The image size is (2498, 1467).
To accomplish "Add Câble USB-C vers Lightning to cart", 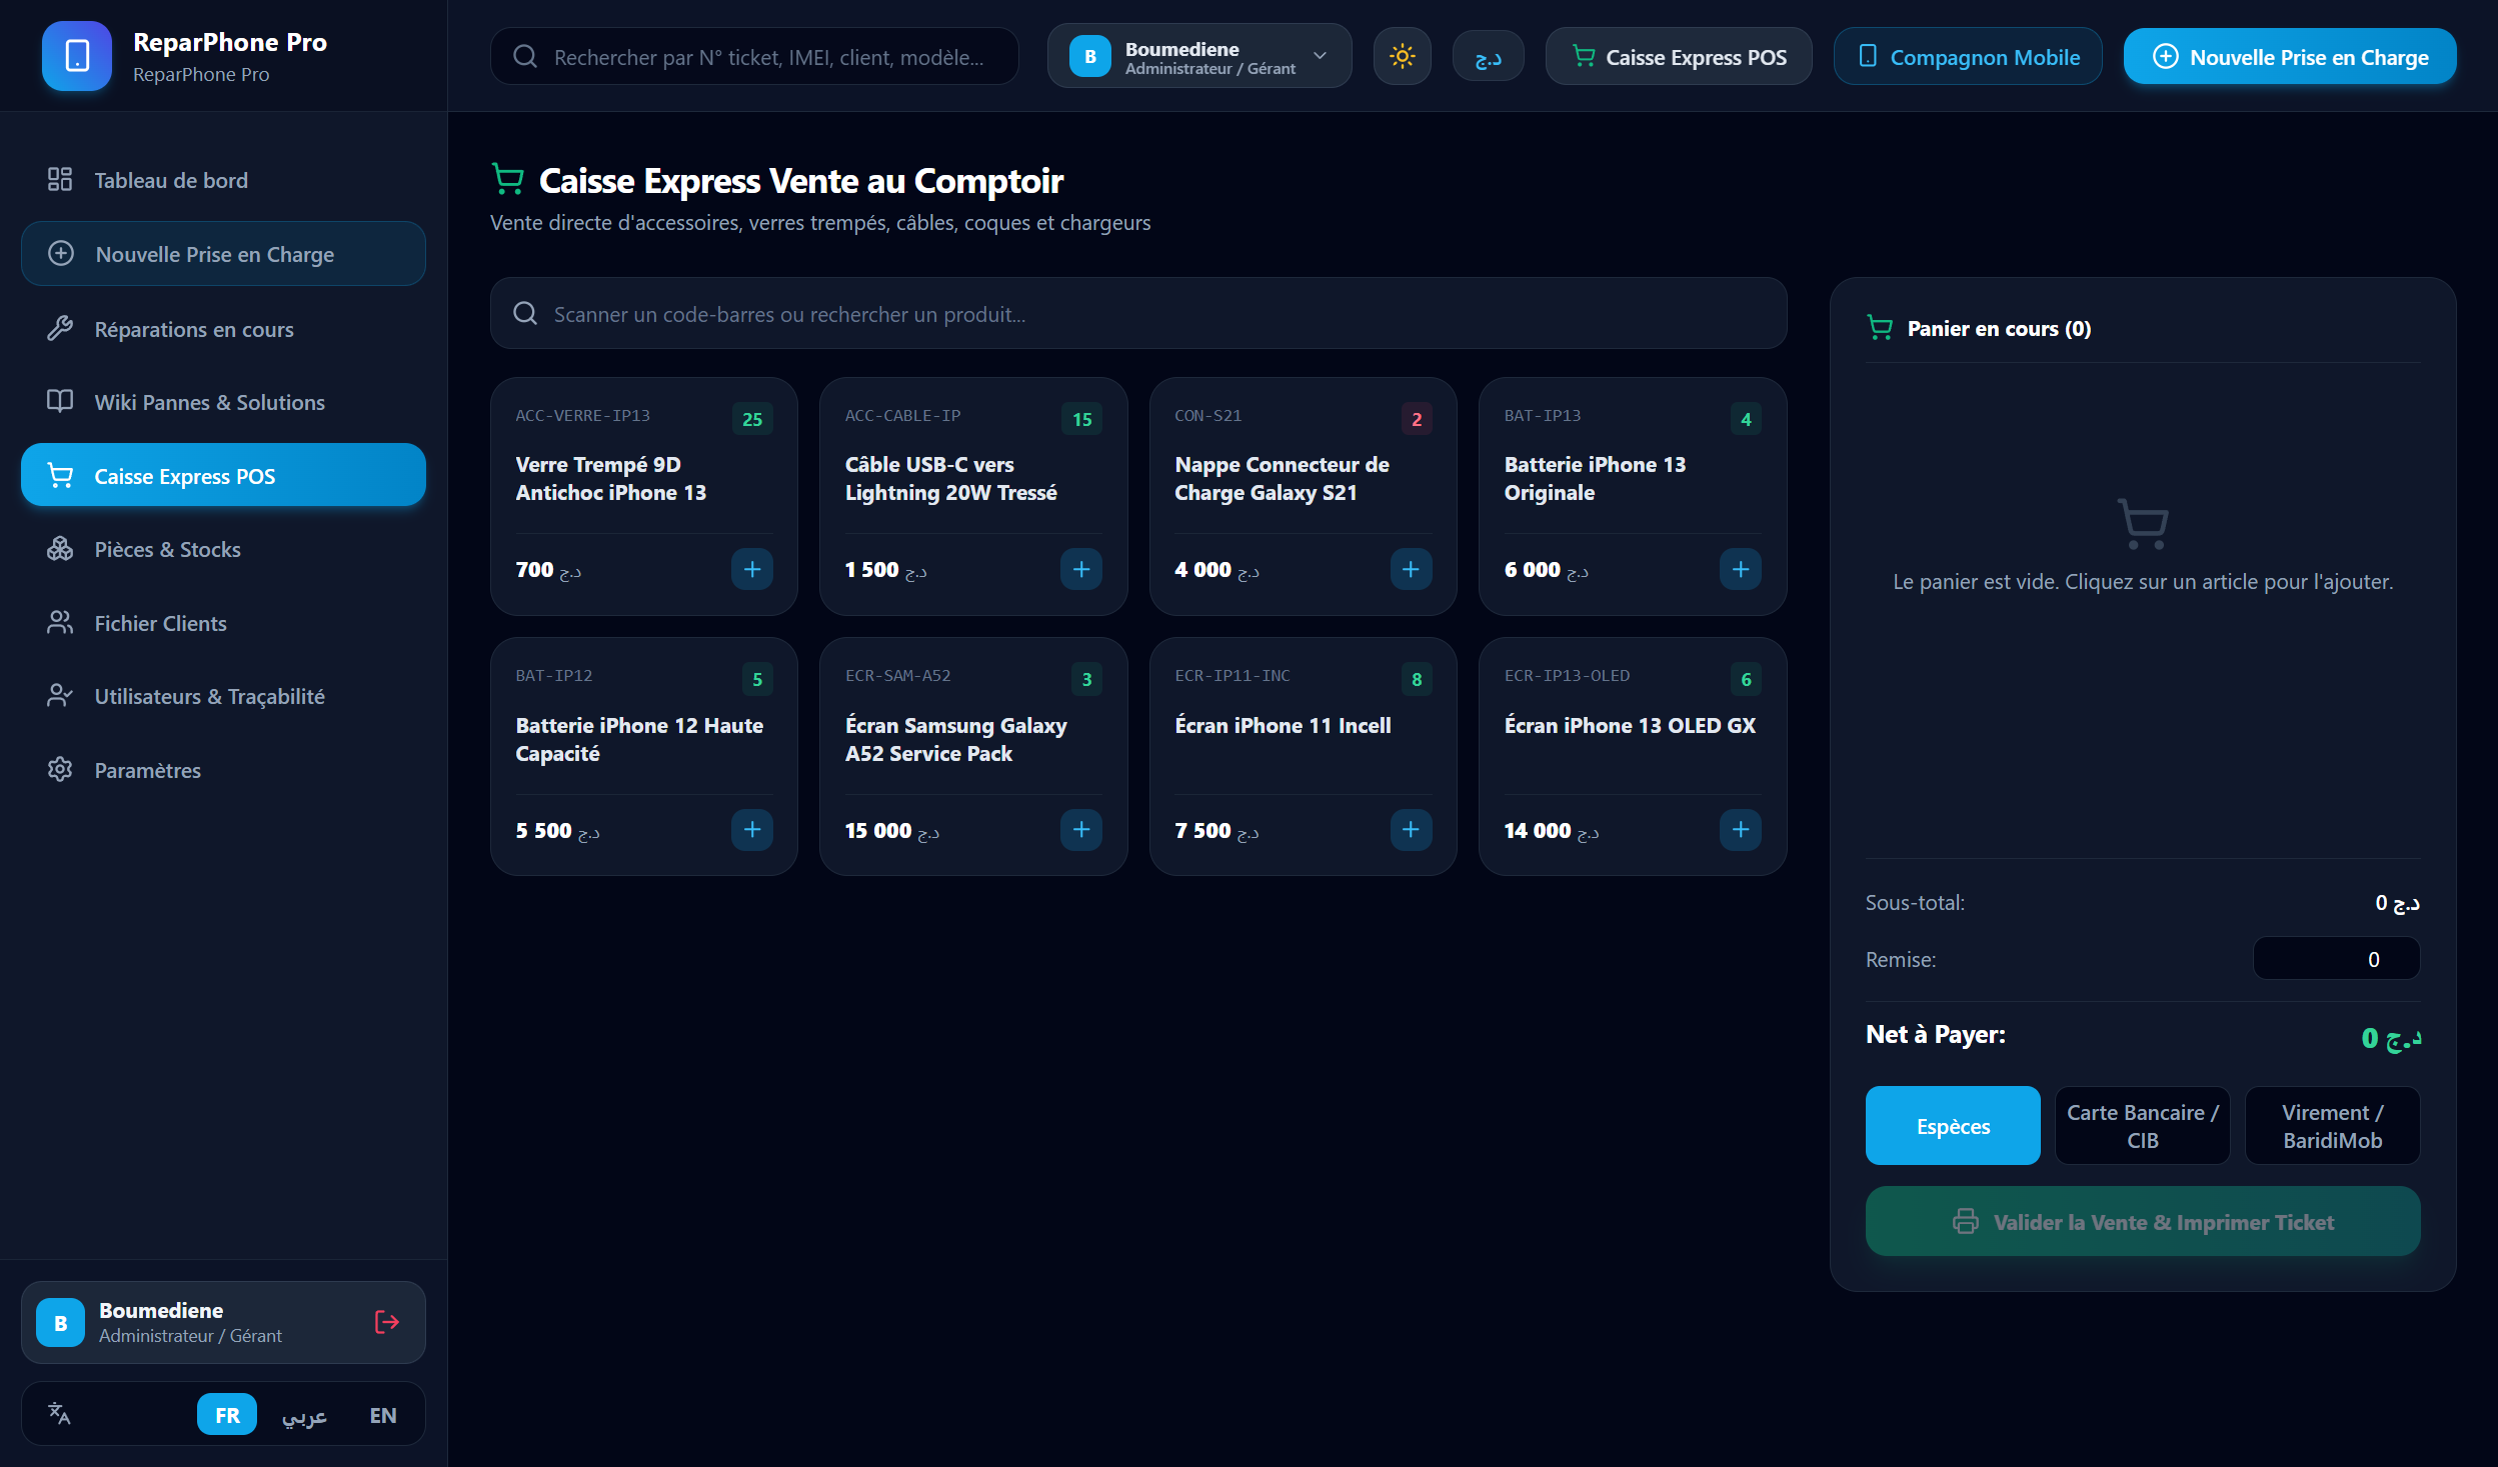I will [1081, 569].
